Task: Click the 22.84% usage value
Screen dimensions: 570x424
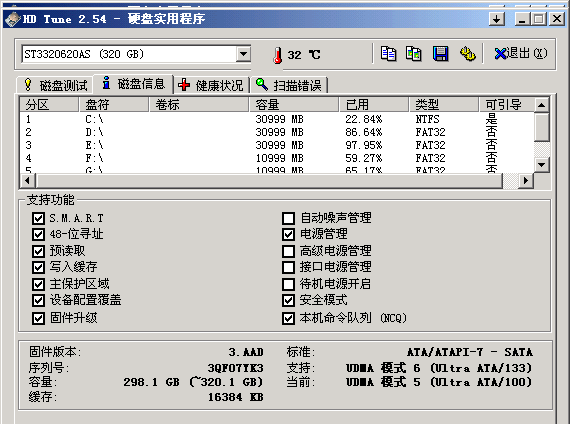Action: pyautogui.click(x=364, y=119)
